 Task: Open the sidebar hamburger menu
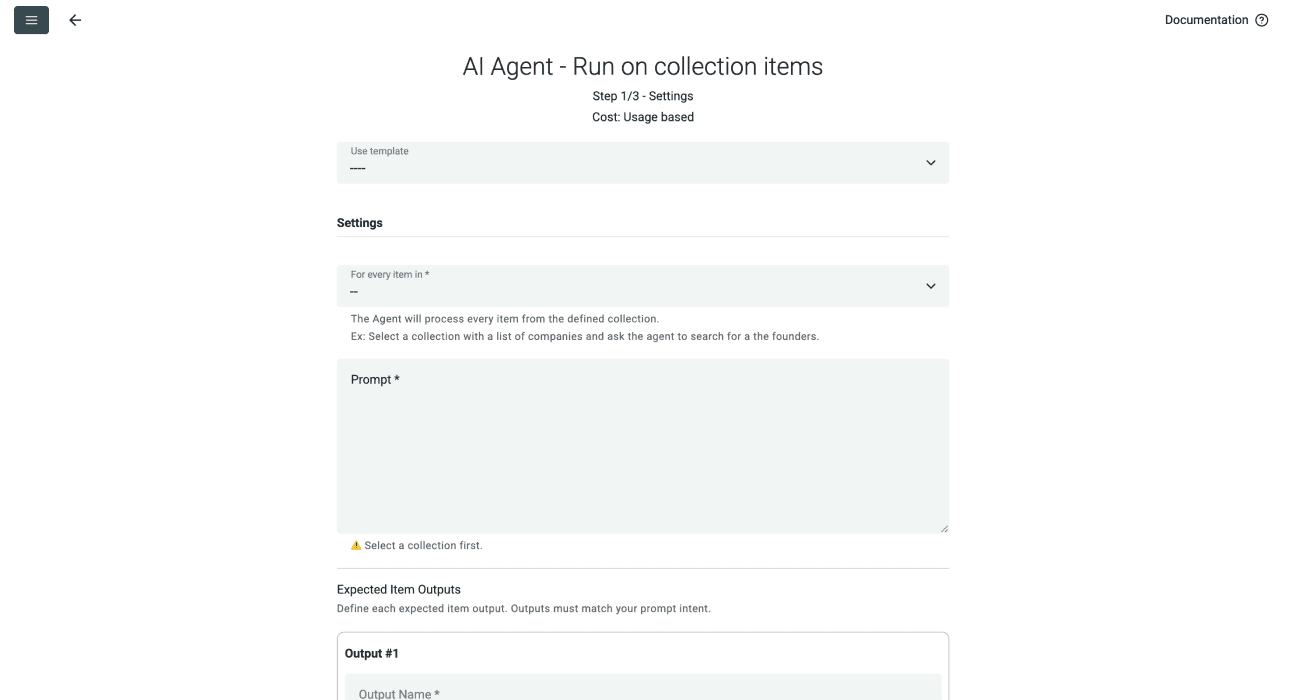[x=30, y=19]
